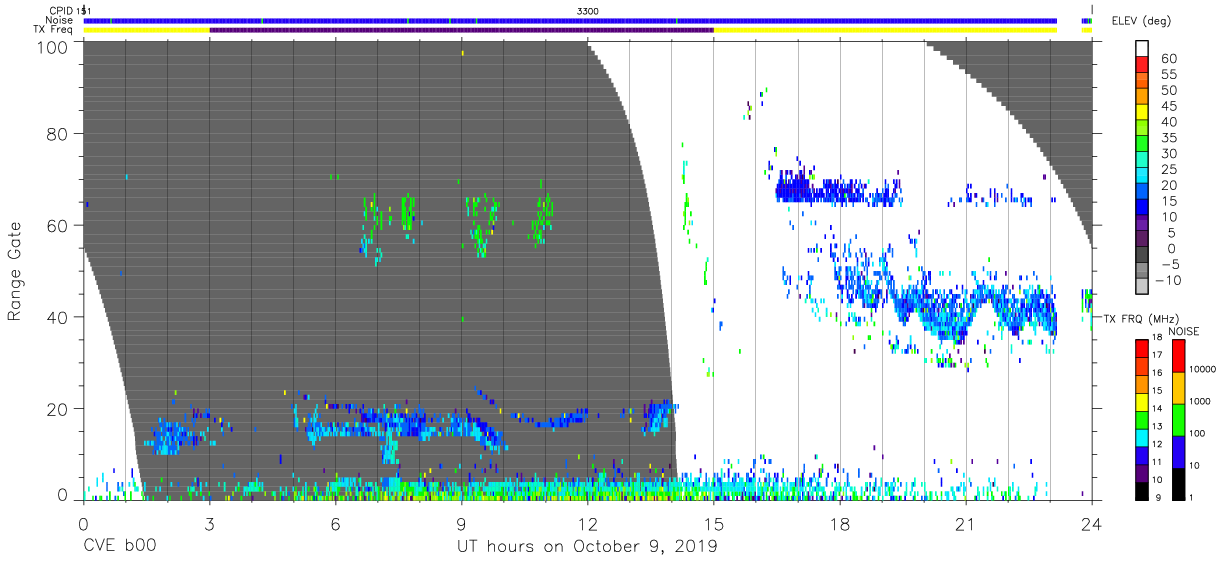
Task: Click the 'Range Gate' y-axis label
Action: tap(15, 272)
